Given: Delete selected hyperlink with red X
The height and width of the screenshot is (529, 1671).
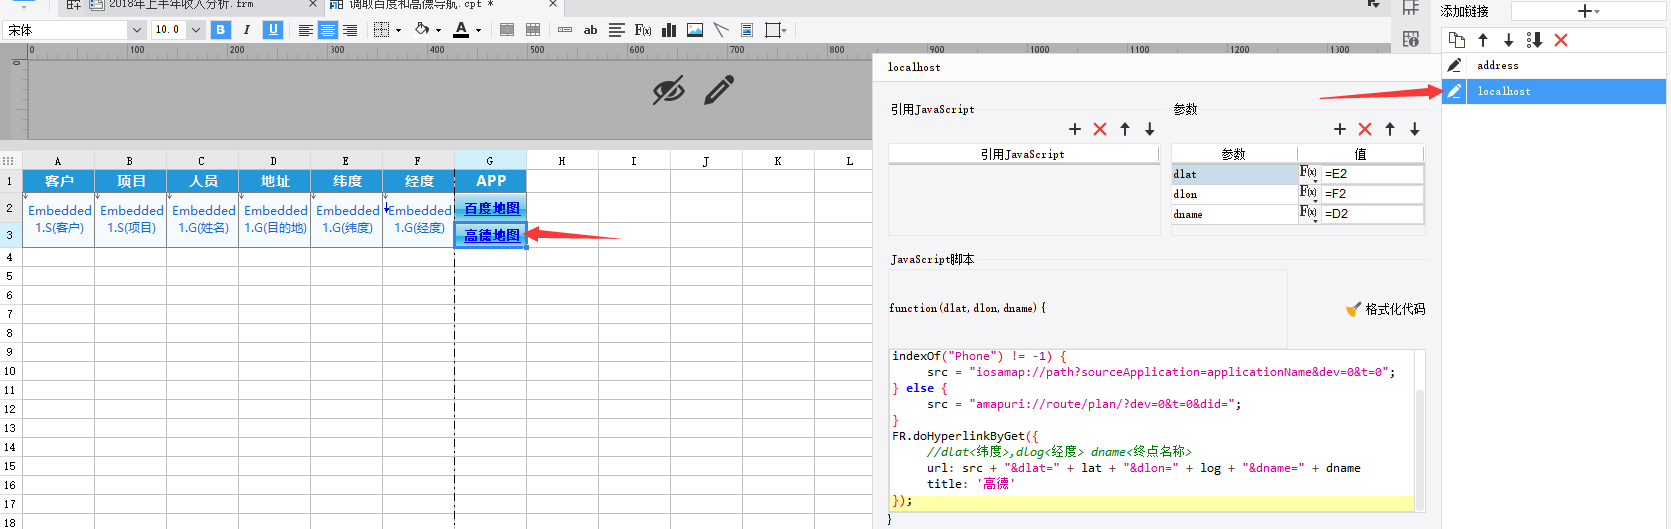Looking at the screenshot, I should (x=1561, y=40).
